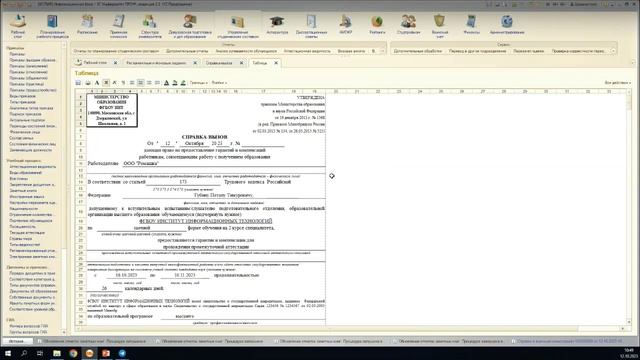Open the Расписание section icon
This screenshot has width=640, height=360.
point(87,24)
